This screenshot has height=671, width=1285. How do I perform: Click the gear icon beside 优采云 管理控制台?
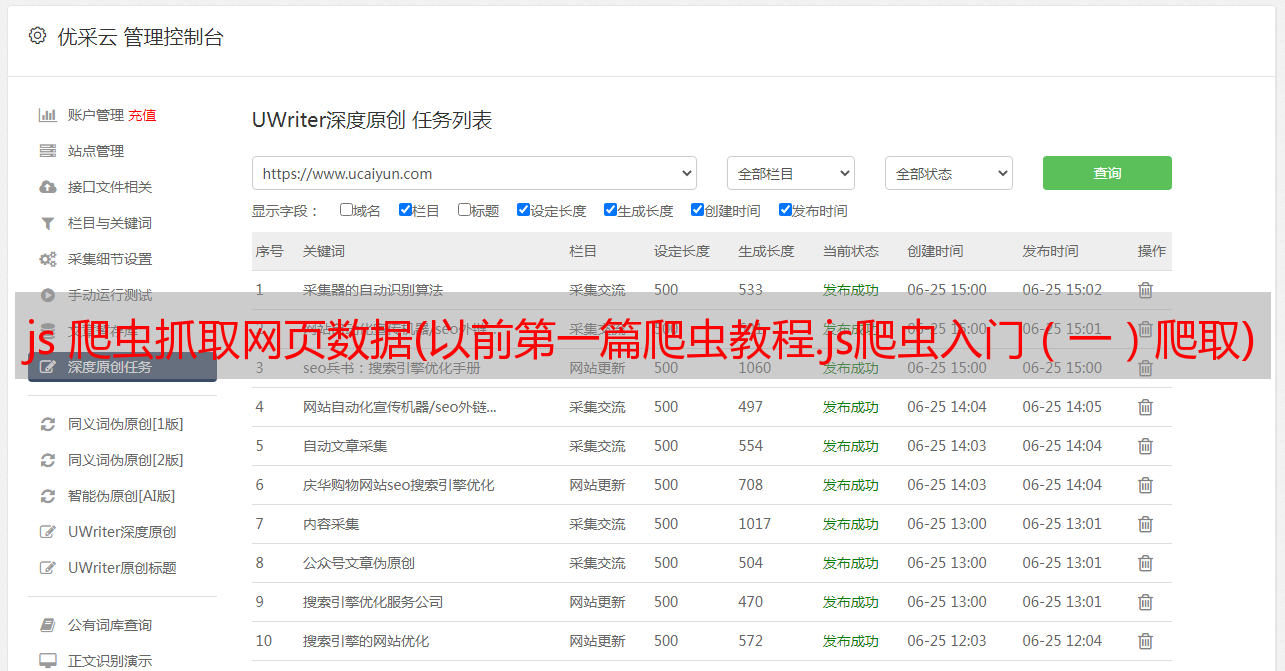(37, 36)
